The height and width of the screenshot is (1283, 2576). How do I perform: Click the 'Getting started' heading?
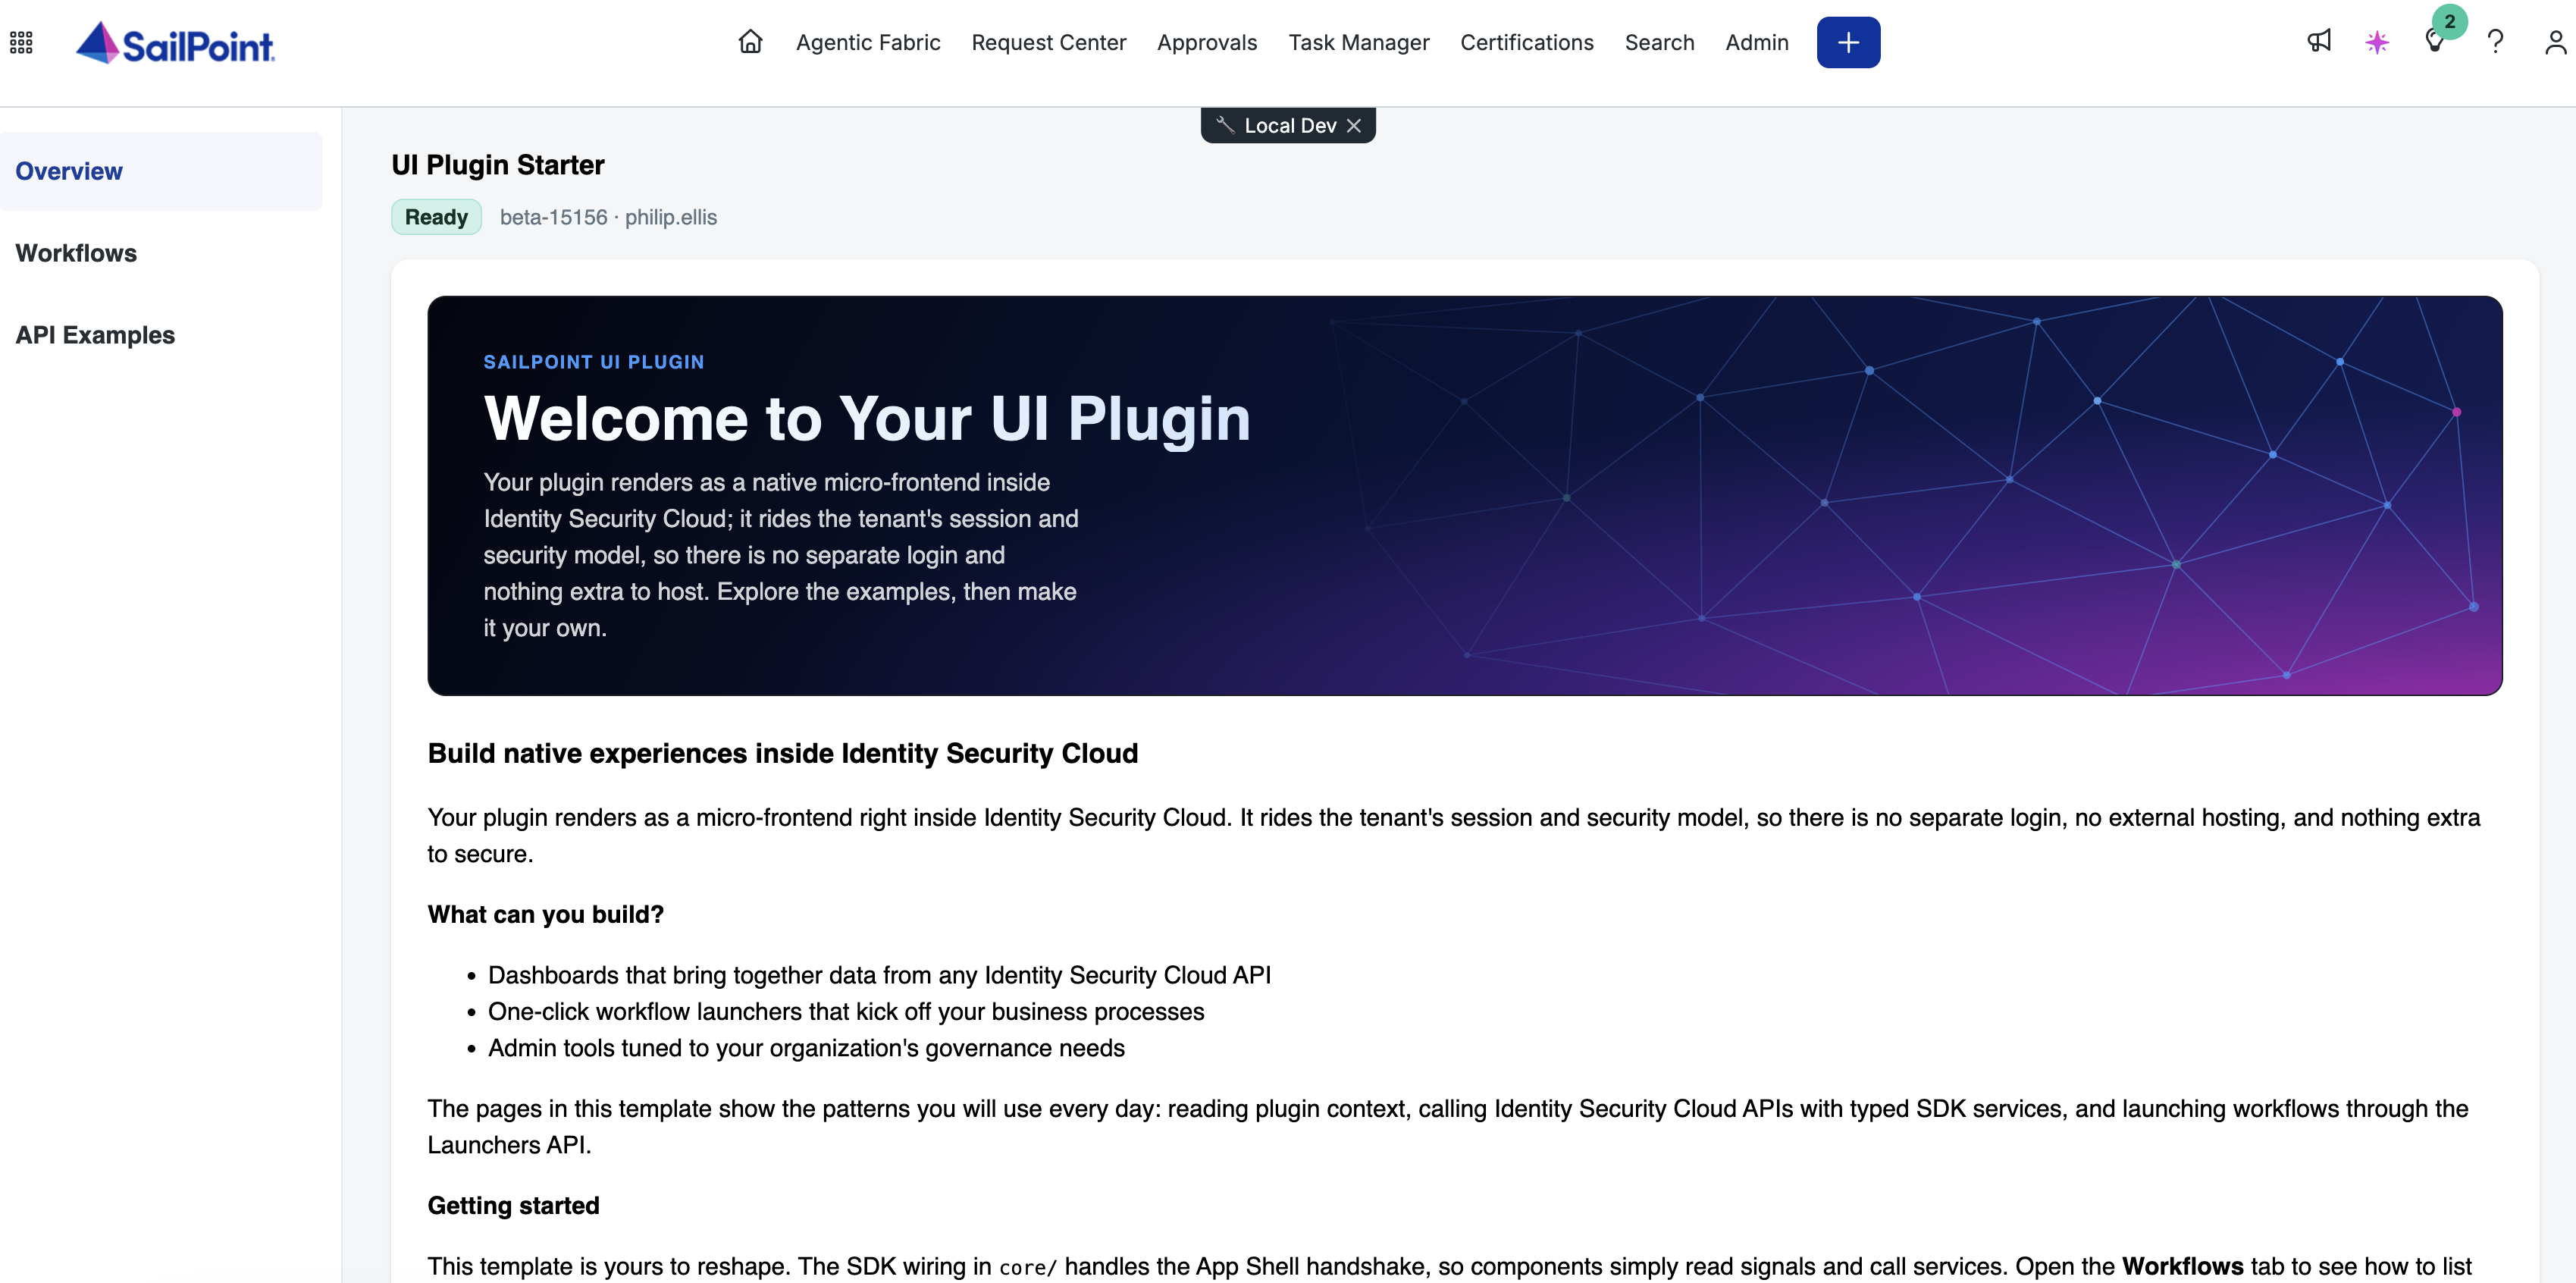513,1205
